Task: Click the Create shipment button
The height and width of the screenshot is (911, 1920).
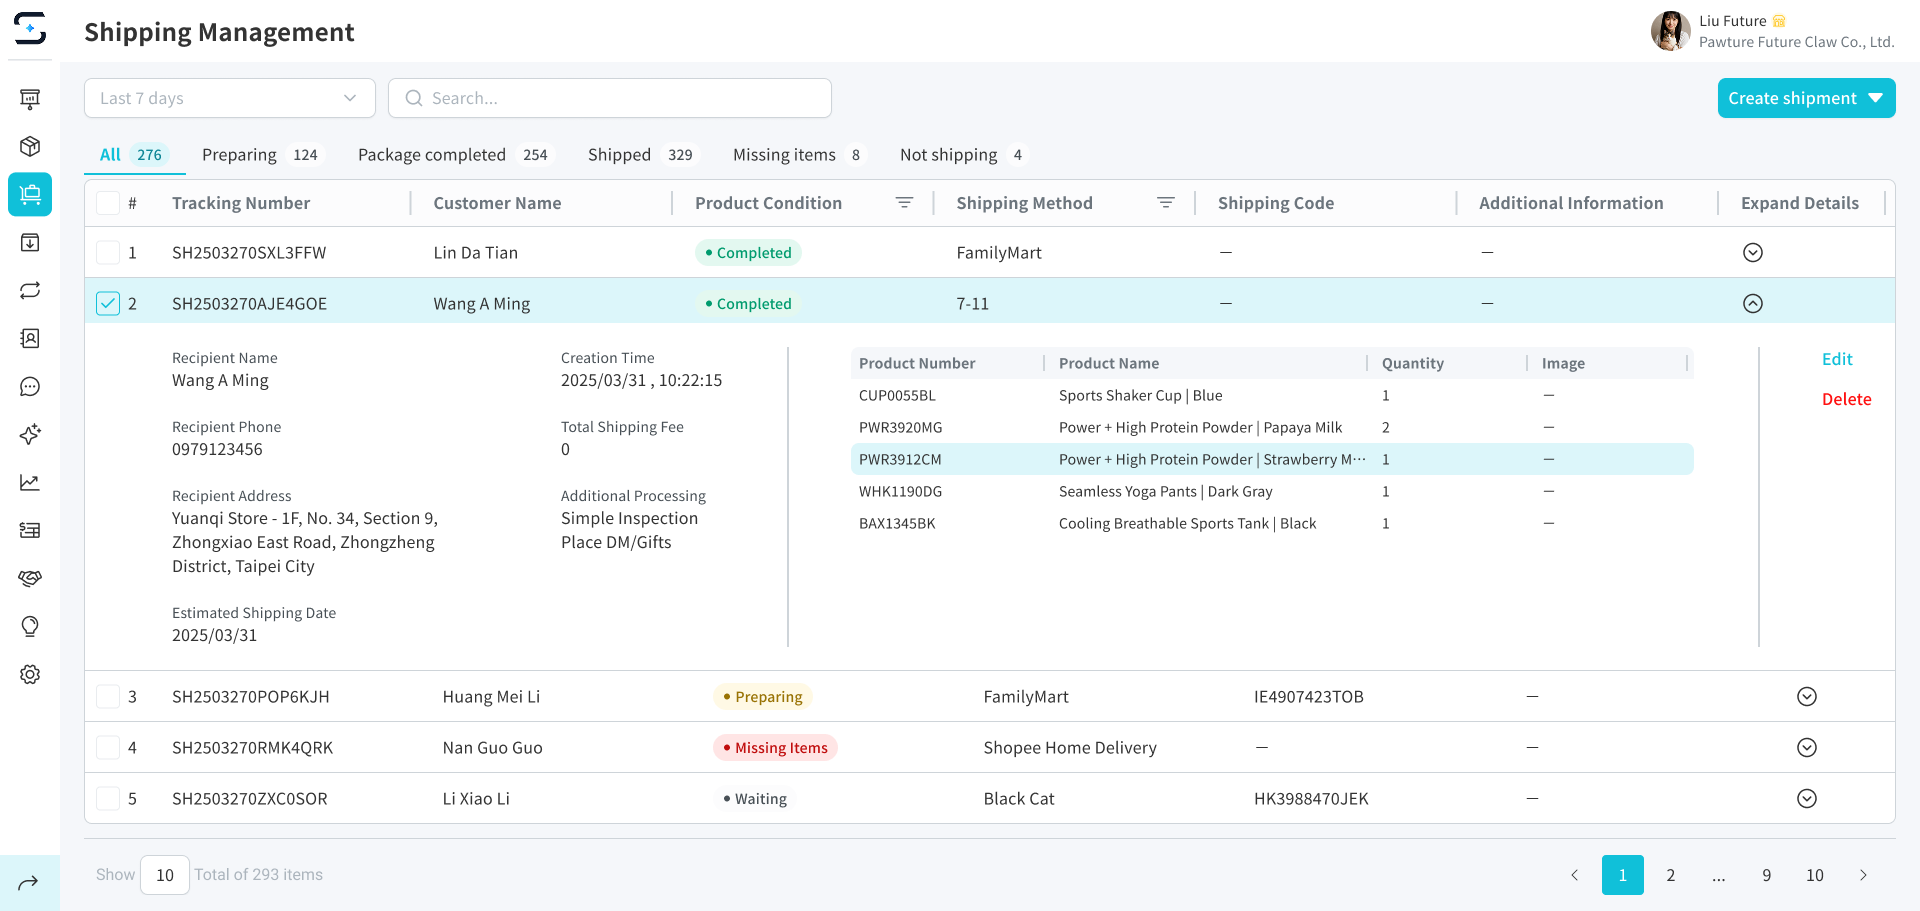Action: 1805,98
